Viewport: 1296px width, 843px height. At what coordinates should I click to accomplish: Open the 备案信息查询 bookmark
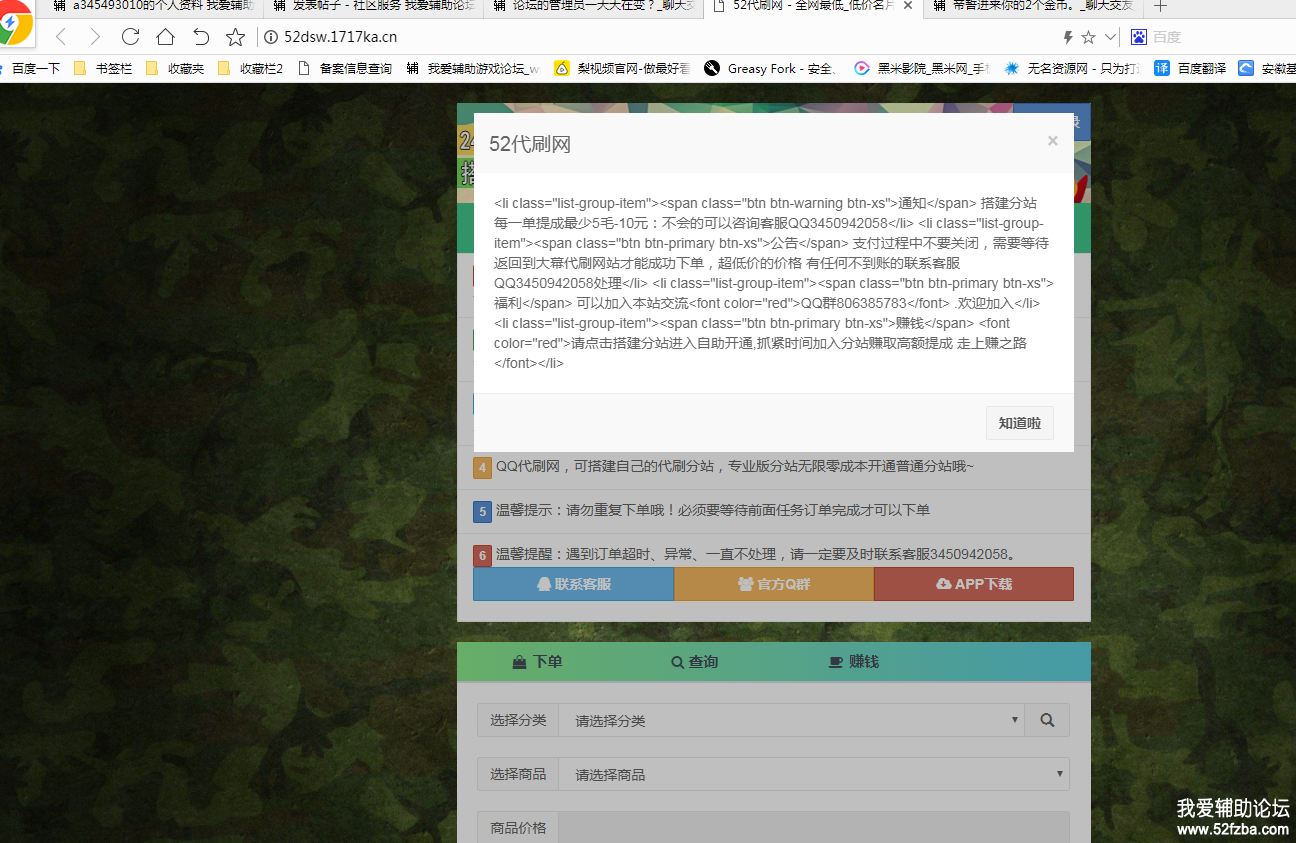point(345,69)
